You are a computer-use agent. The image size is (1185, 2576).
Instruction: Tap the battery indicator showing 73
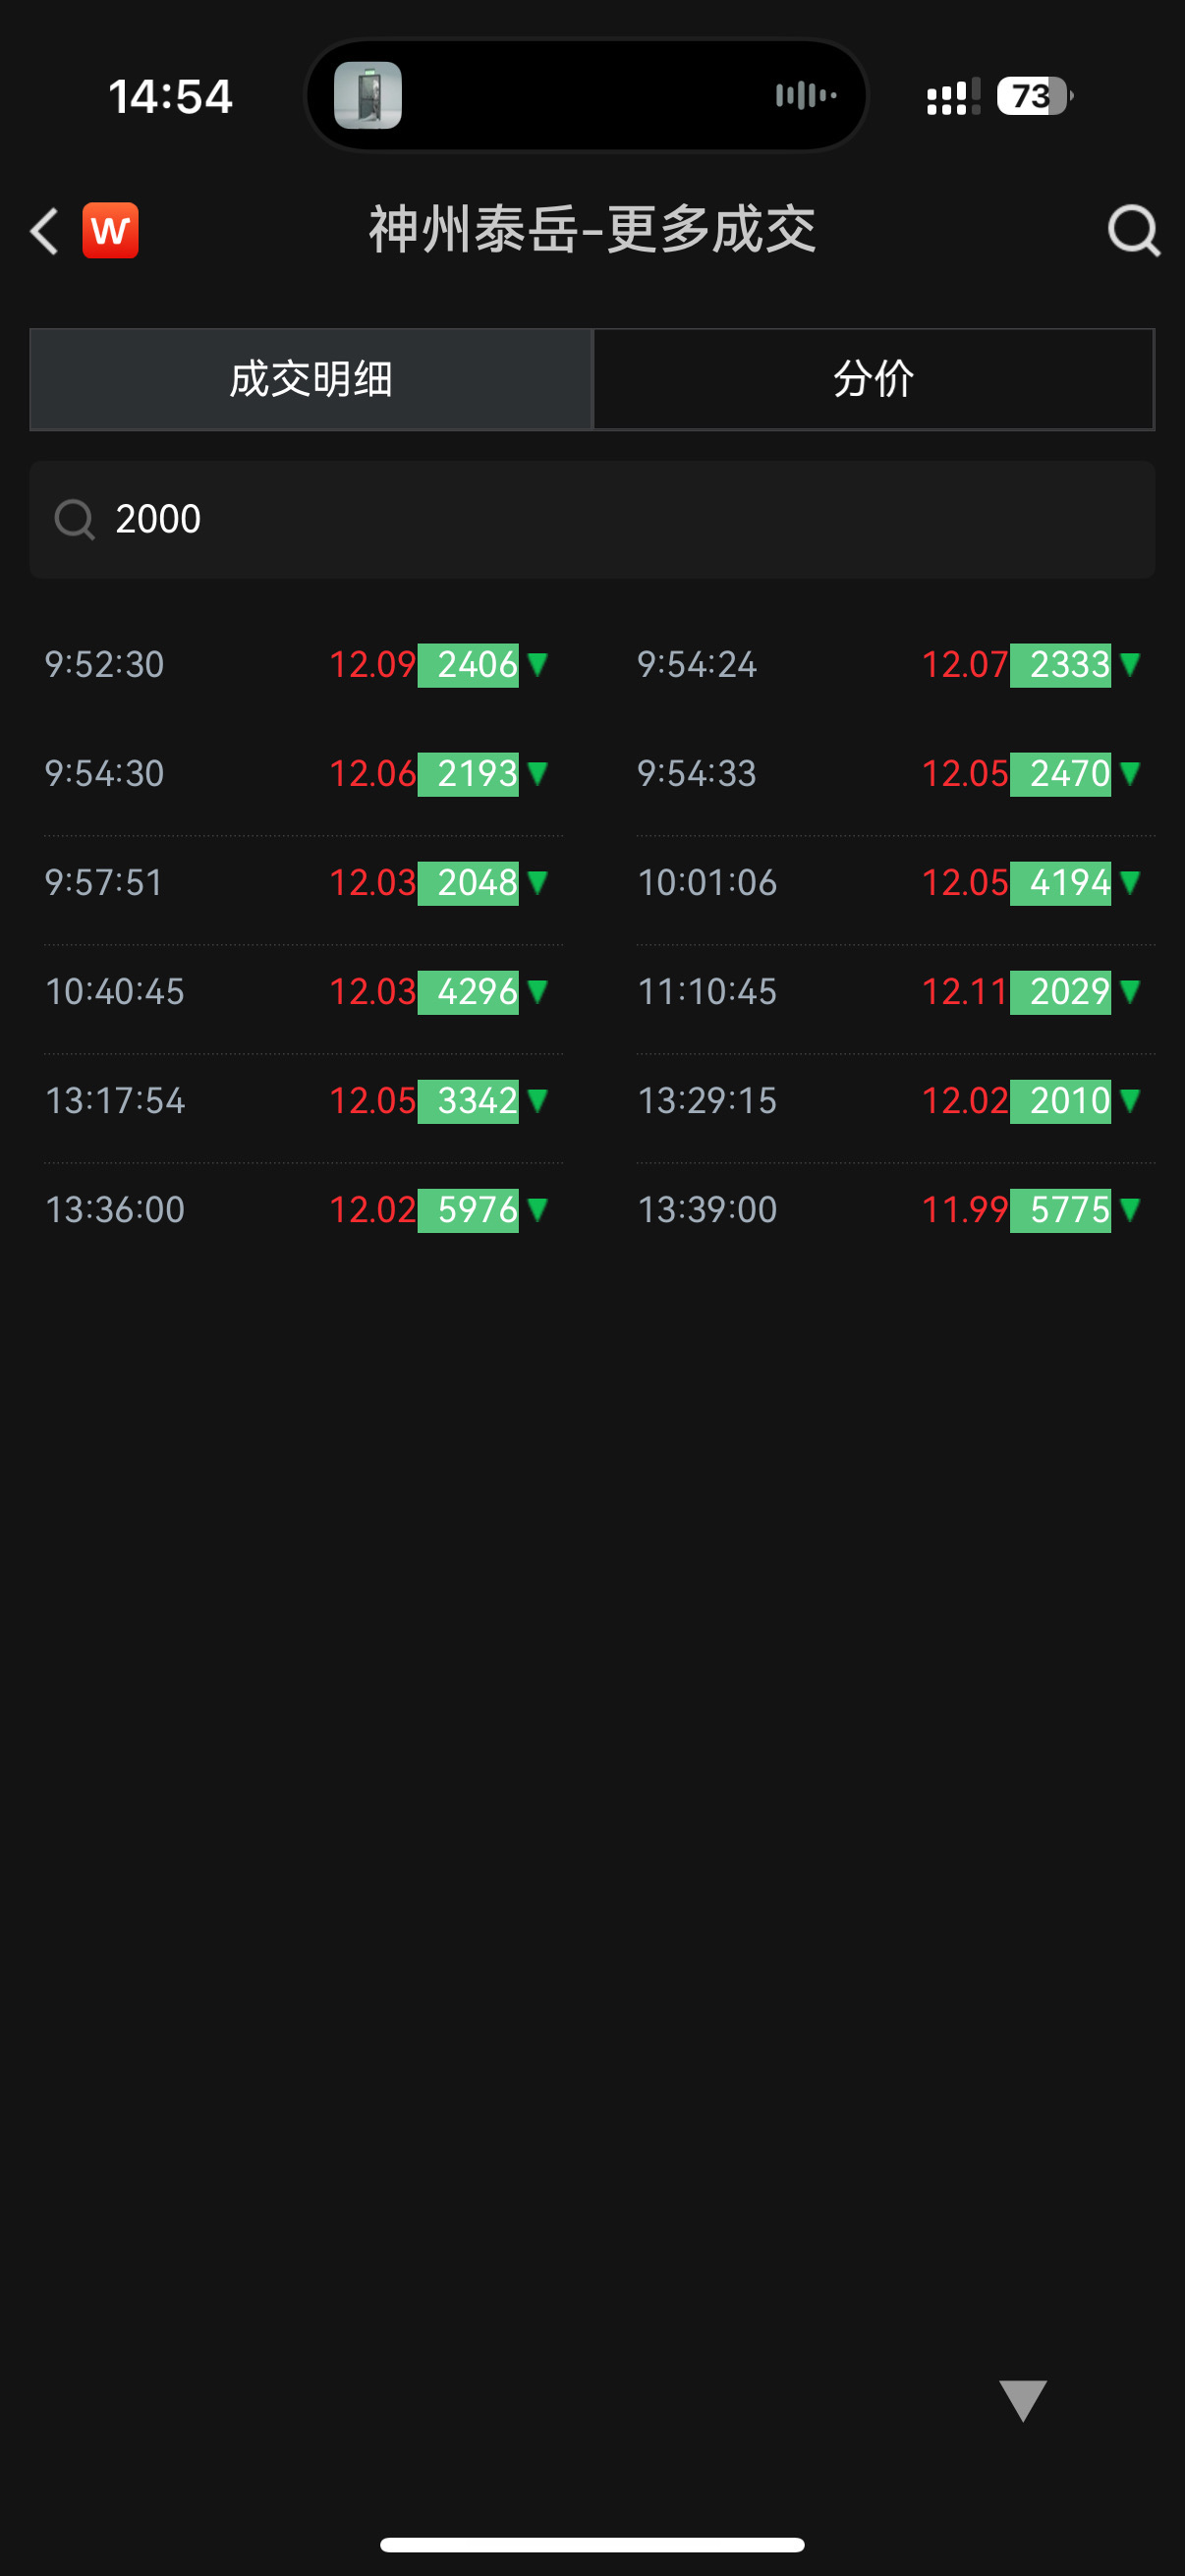[1033, 96]
